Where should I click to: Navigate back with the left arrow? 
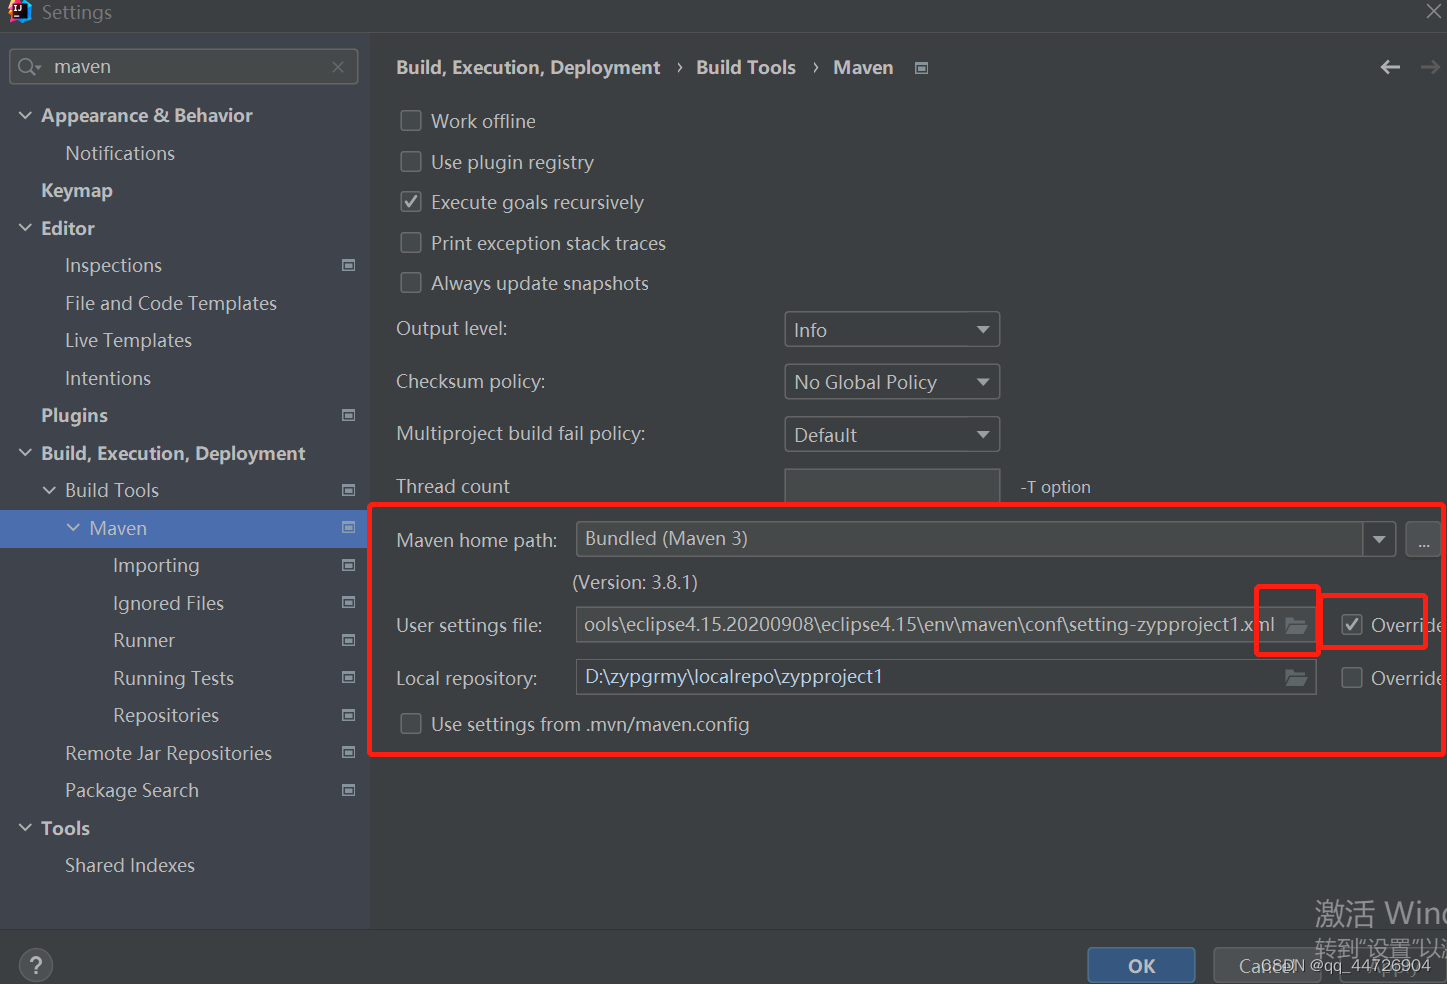[x=1390, y=67]
